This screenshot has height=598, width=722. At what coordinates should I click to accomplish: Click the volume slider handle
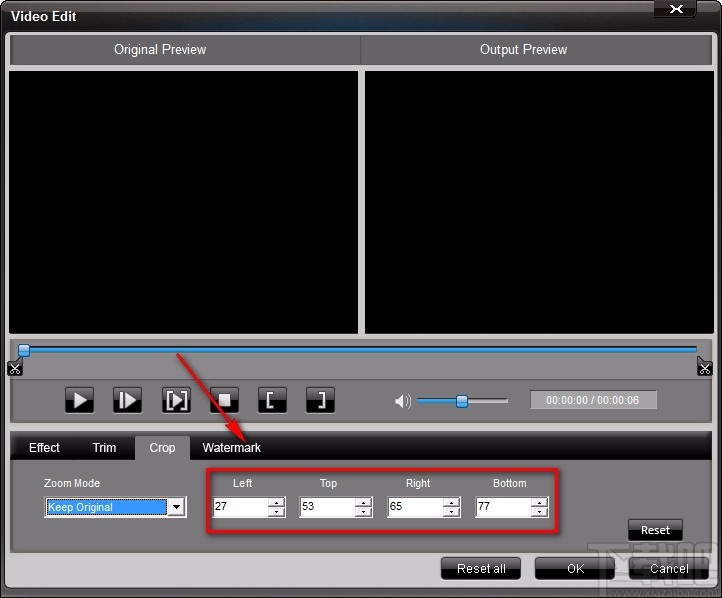coord(462,401)
